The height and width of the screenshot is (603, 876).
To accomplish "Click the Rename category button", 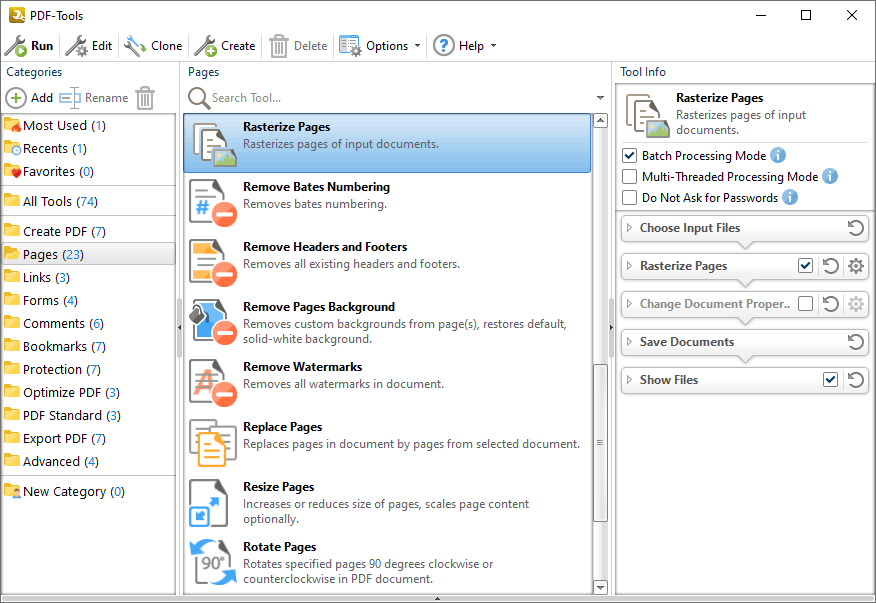I will tap(94, 98).
